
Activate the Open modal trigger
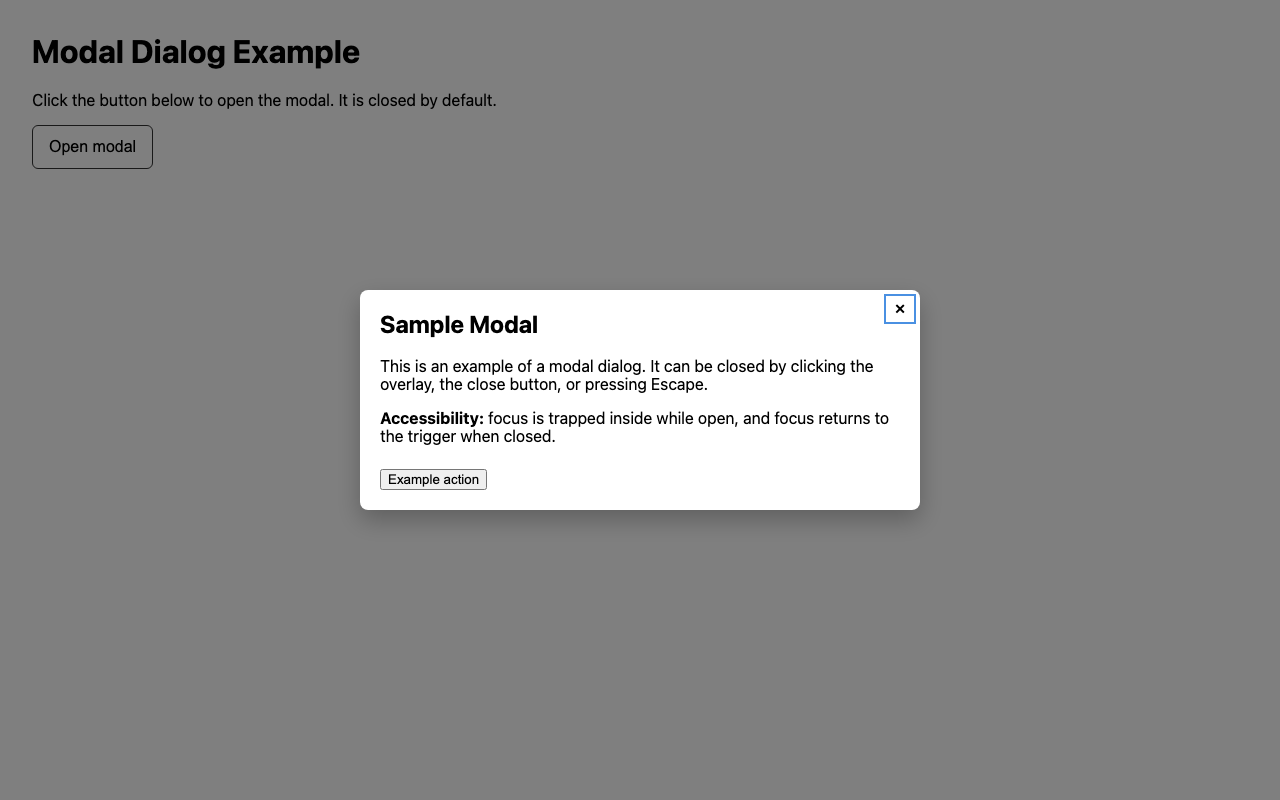click(91, 146)
